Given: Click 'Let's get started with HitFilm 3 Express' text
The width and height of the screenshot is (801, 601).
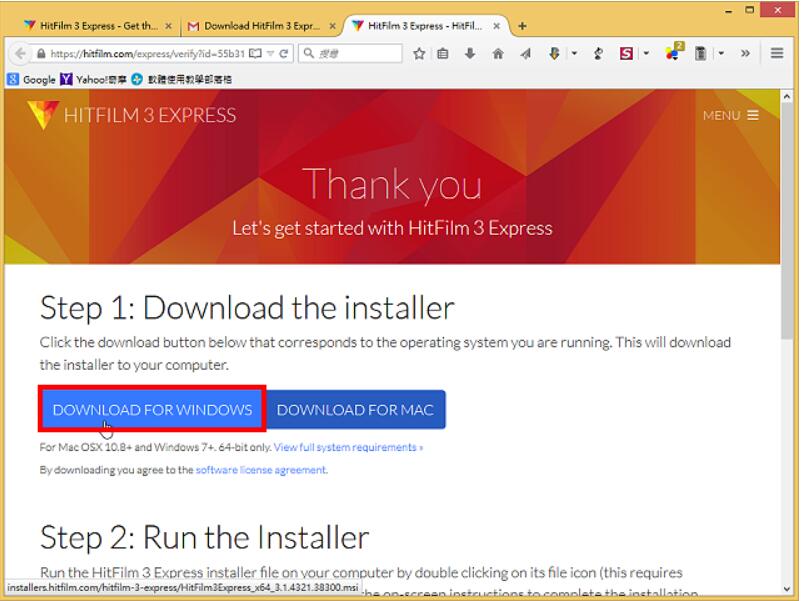Looking at the screenshot, I should tap(392, 228).
